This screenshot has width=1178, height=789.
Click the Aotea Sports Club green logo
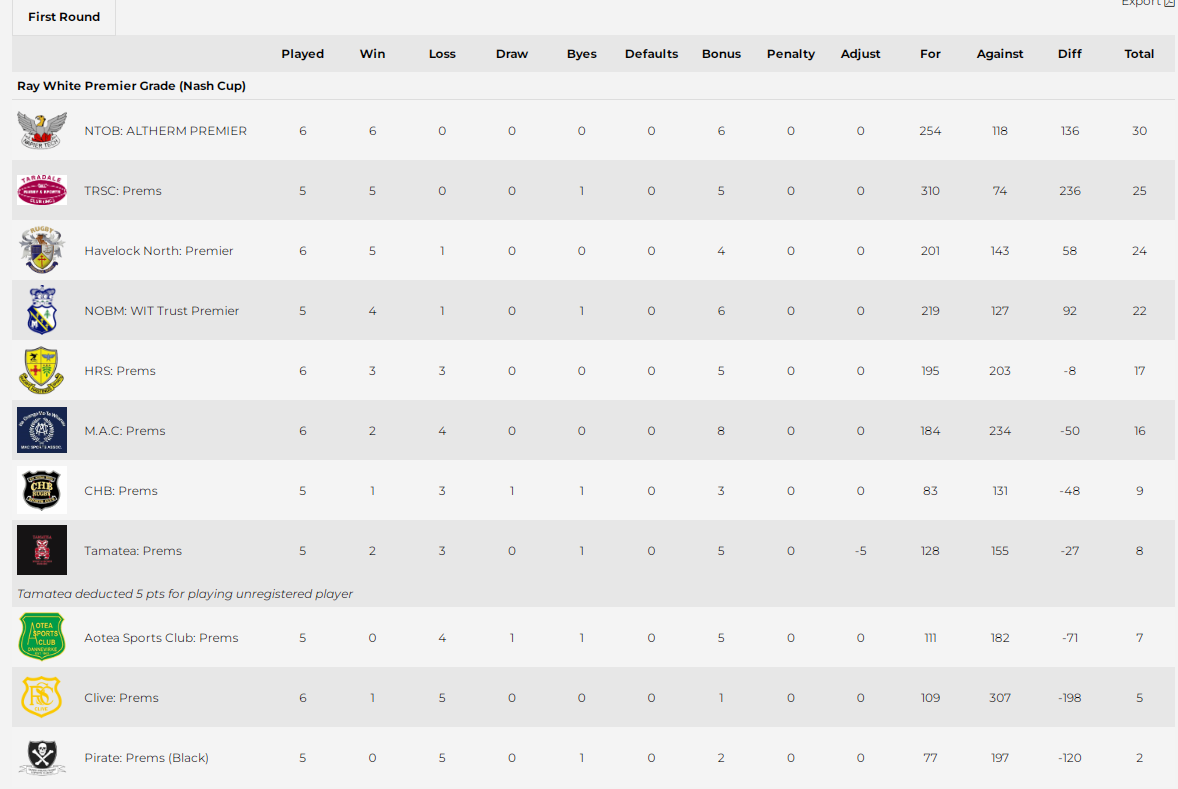tap(42, 637)
